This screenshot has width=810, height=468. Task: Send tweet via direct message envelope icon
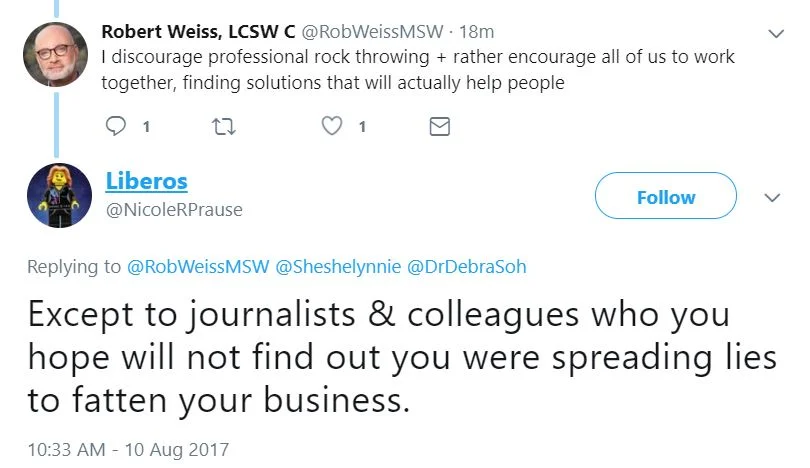438,126
